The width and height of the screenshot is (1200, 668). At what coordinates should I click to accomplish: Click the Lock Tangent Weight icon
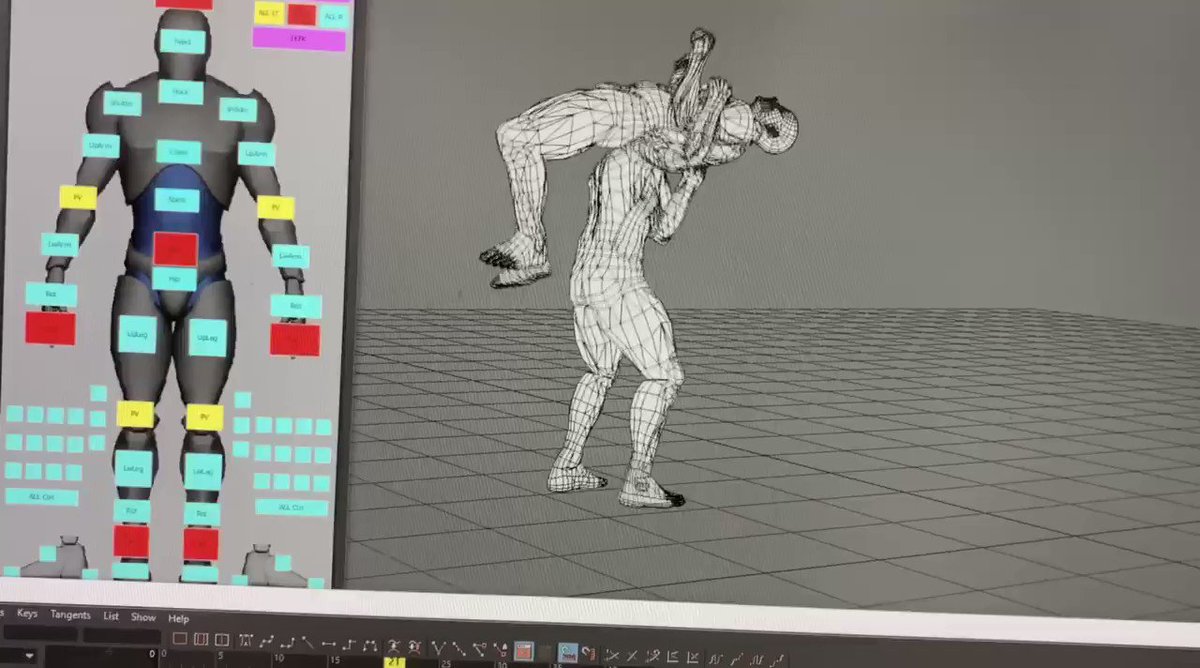(x=499, y=650)
